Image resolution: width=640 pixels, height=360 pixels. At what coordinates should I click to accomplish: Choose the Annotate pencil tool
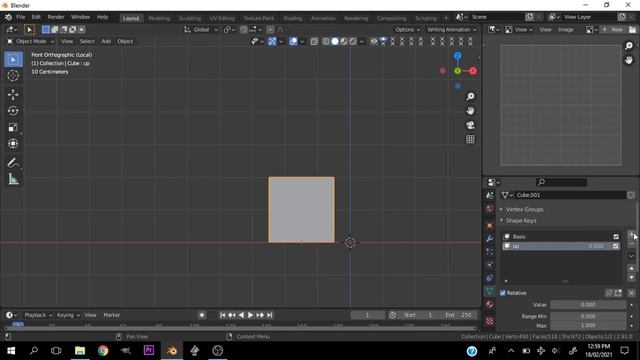pos(13,163)
